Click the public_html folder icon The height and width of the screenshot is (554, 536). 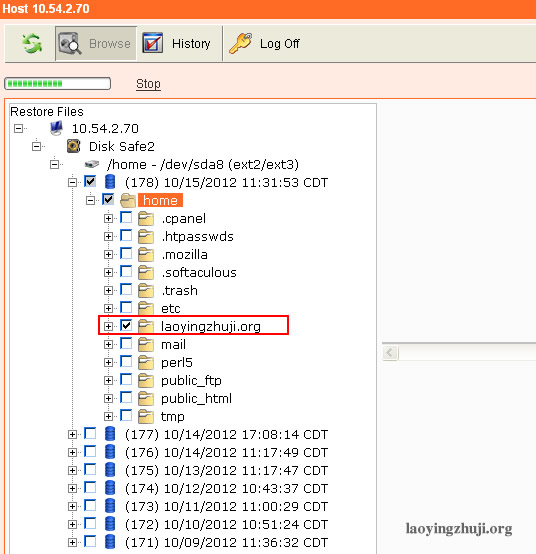point(146,398)
